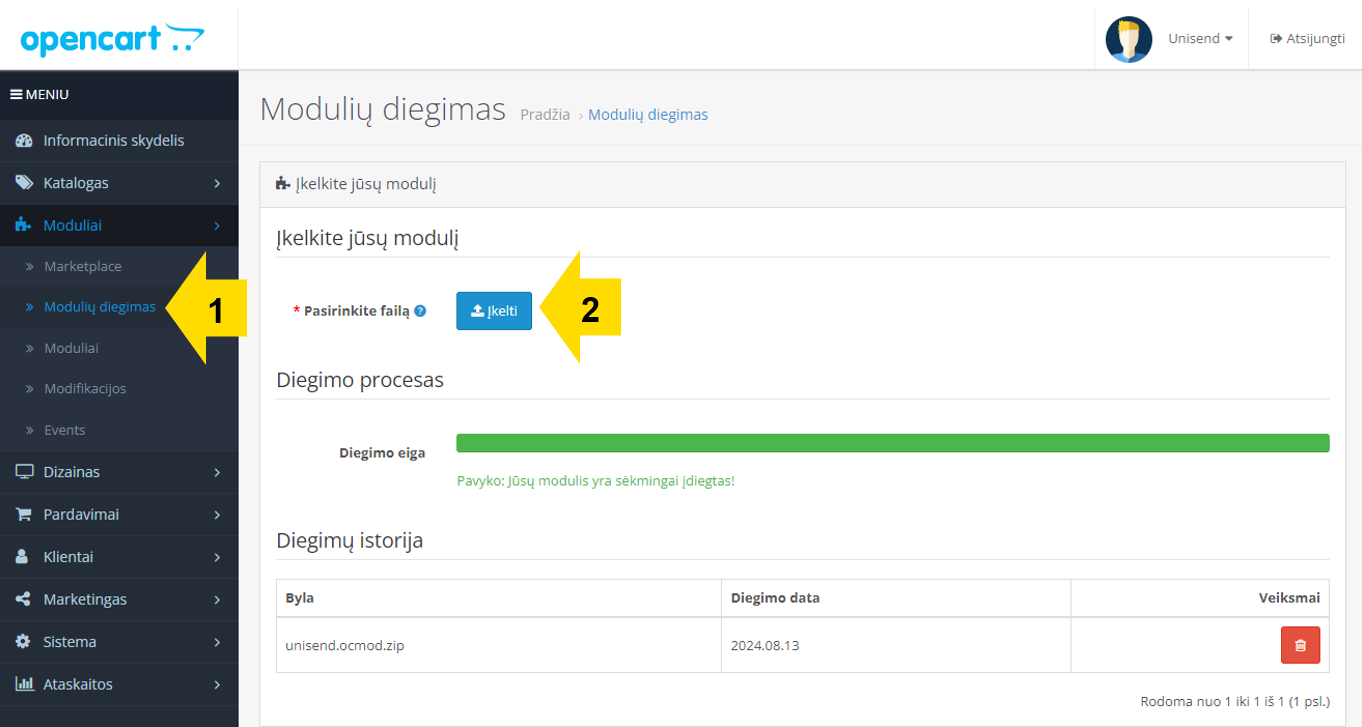Click the pagination summary text
The image size is (1362, 727).
[1235, 702]
